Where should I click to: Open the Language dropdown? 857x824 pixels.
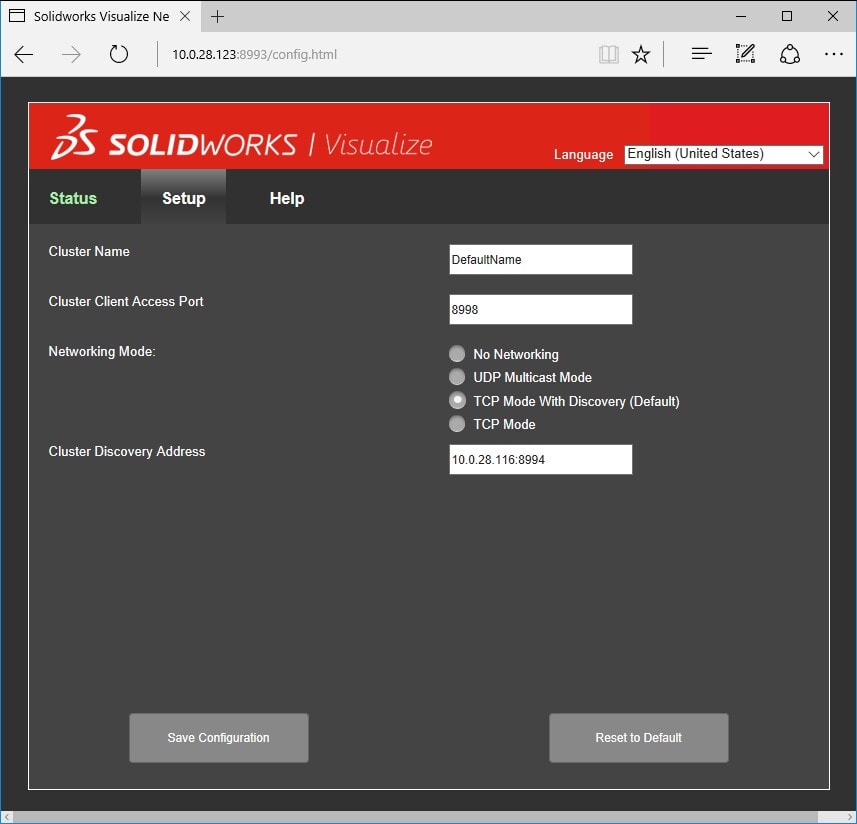pyautogui.click(x=724, y=154)
